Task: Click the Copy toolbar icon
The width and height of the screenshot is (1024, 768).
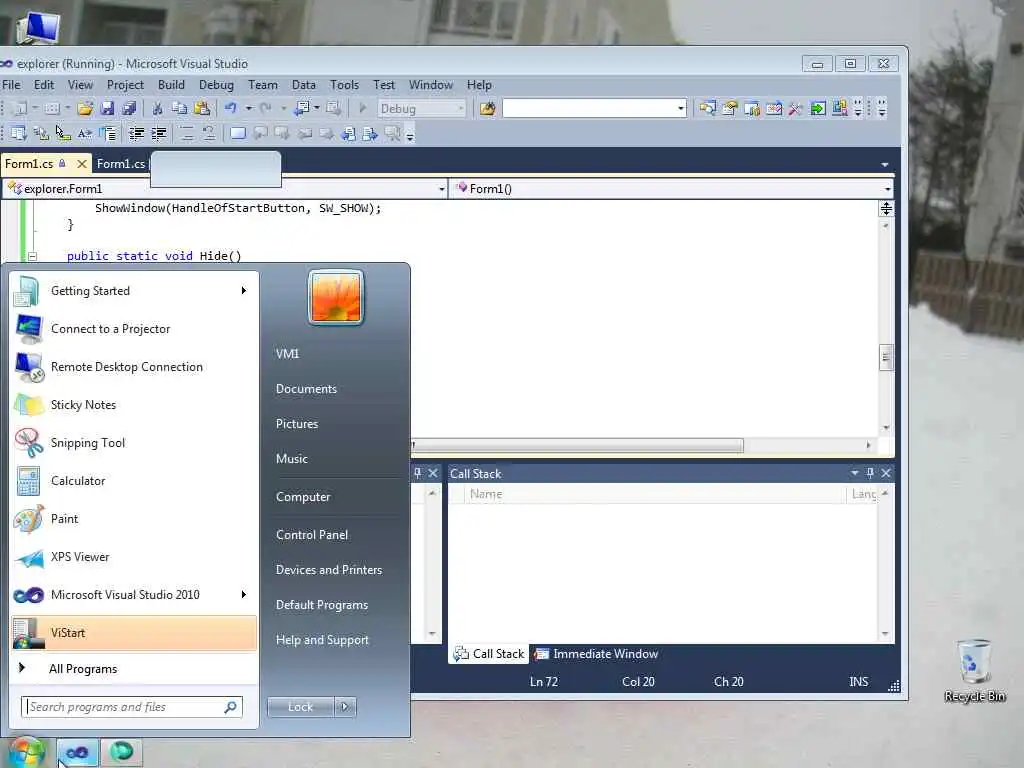Action: pos(179,108)
